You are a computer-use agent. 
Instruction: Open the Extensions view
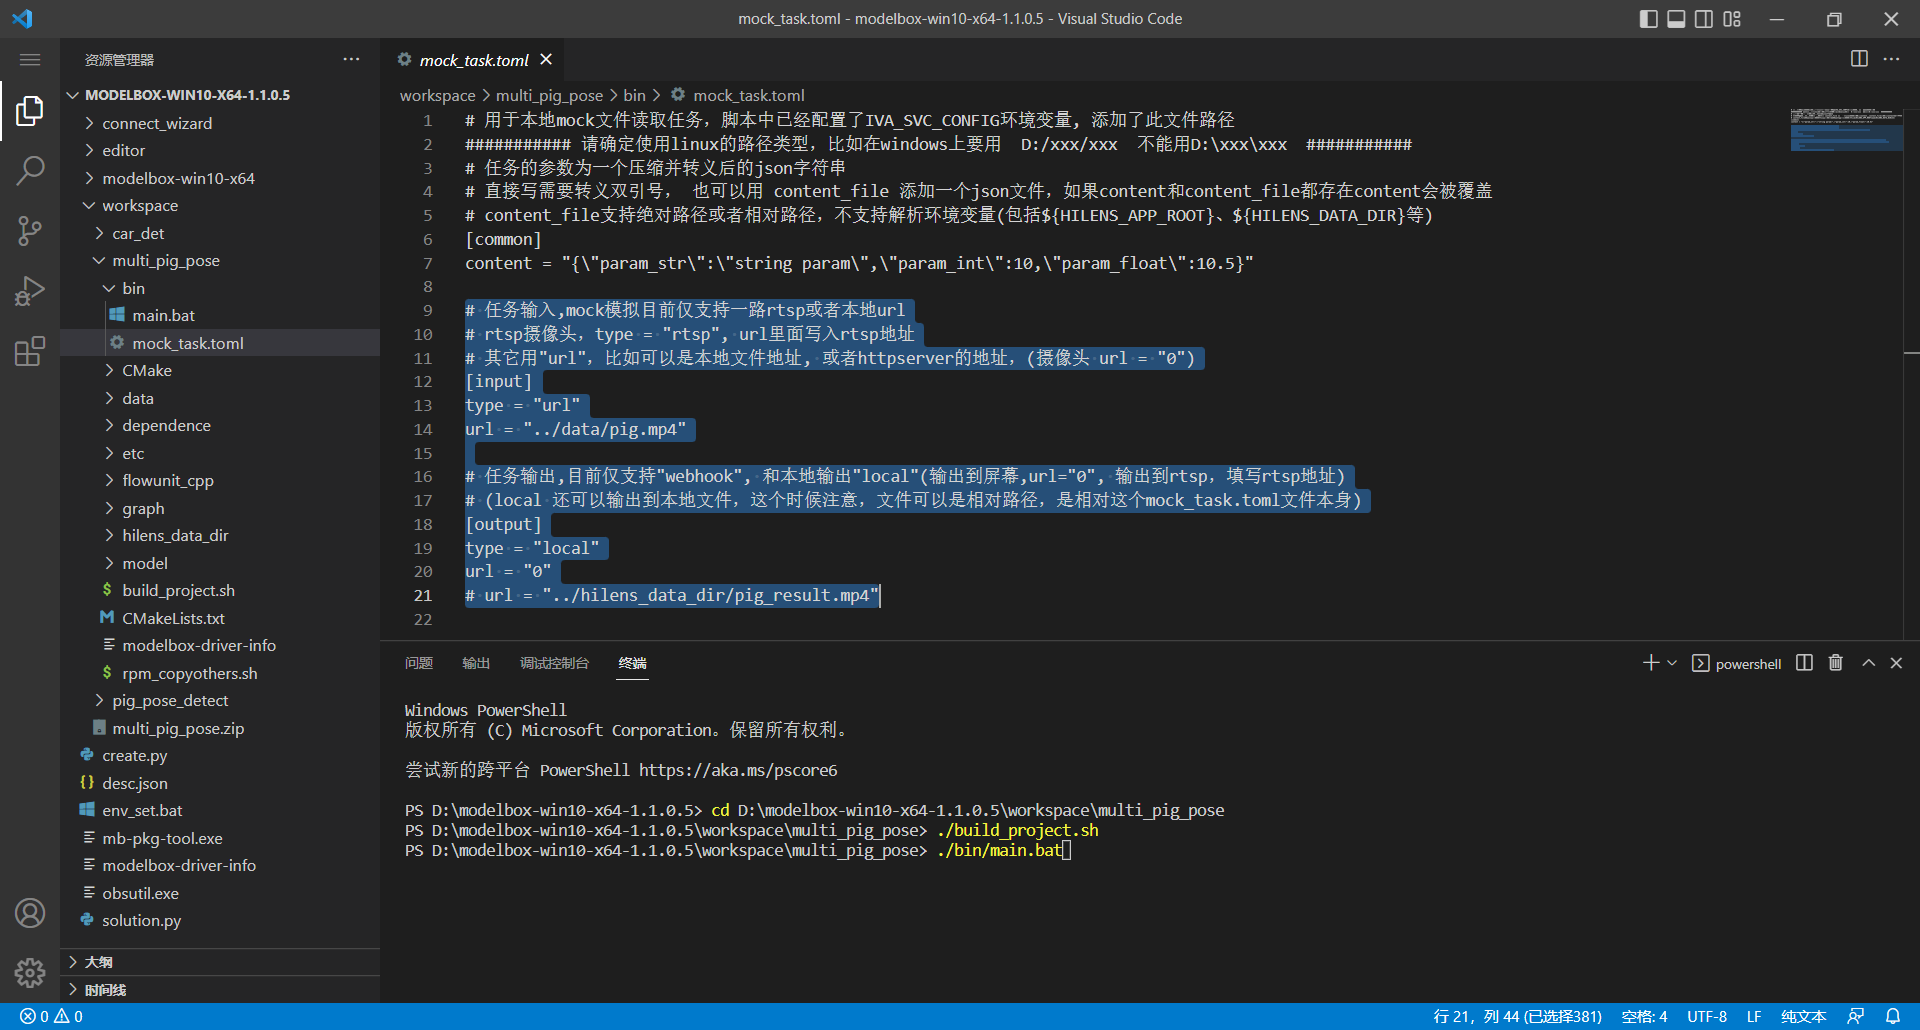click(x=30, y=351)
